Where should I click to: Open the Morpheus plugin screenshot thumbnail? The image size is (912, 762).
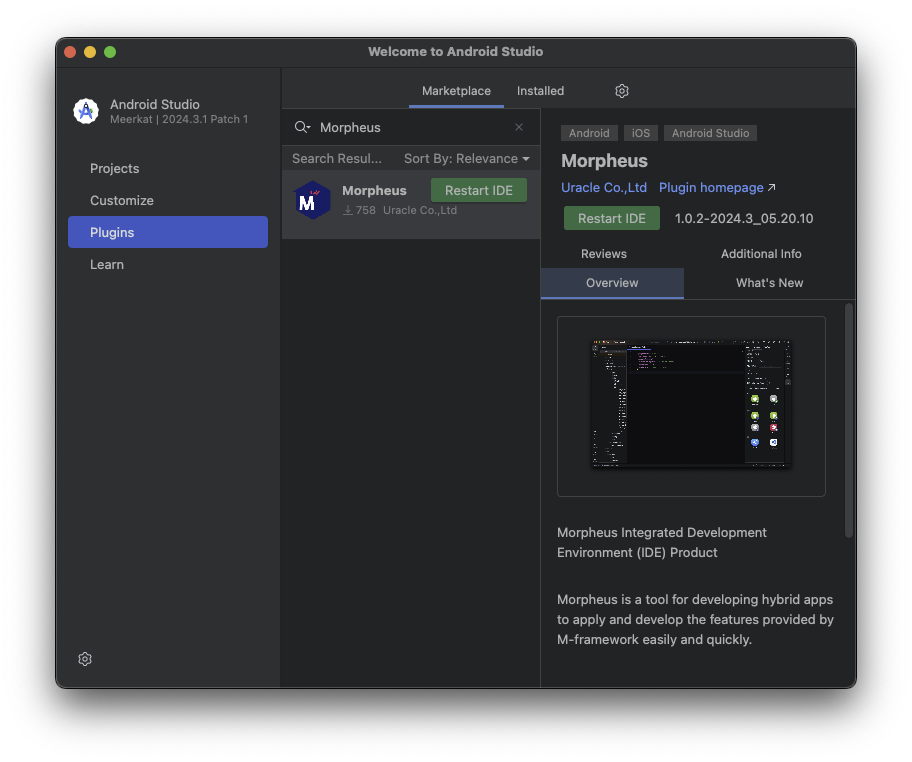tap(691, 406)
